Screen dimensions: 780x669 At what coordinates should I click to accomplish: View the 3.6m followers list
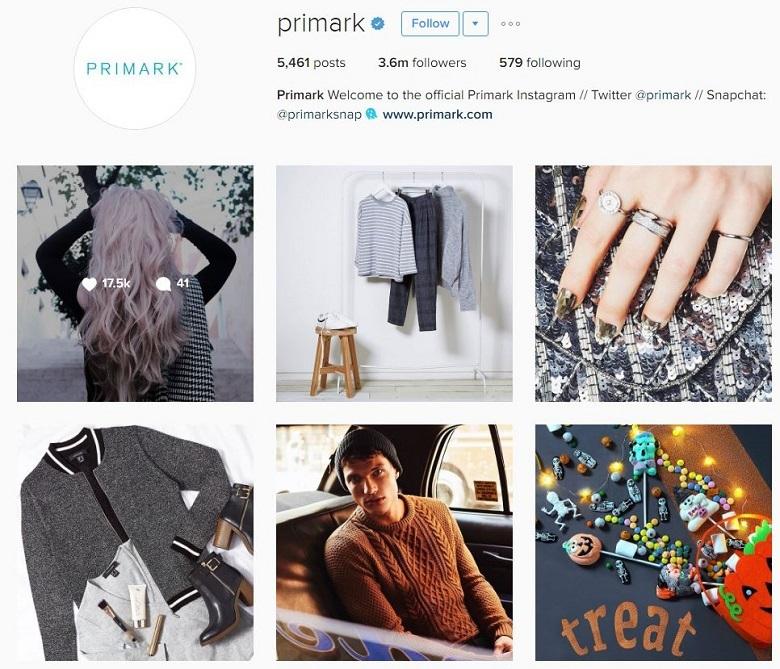click(x=422, y=63)
